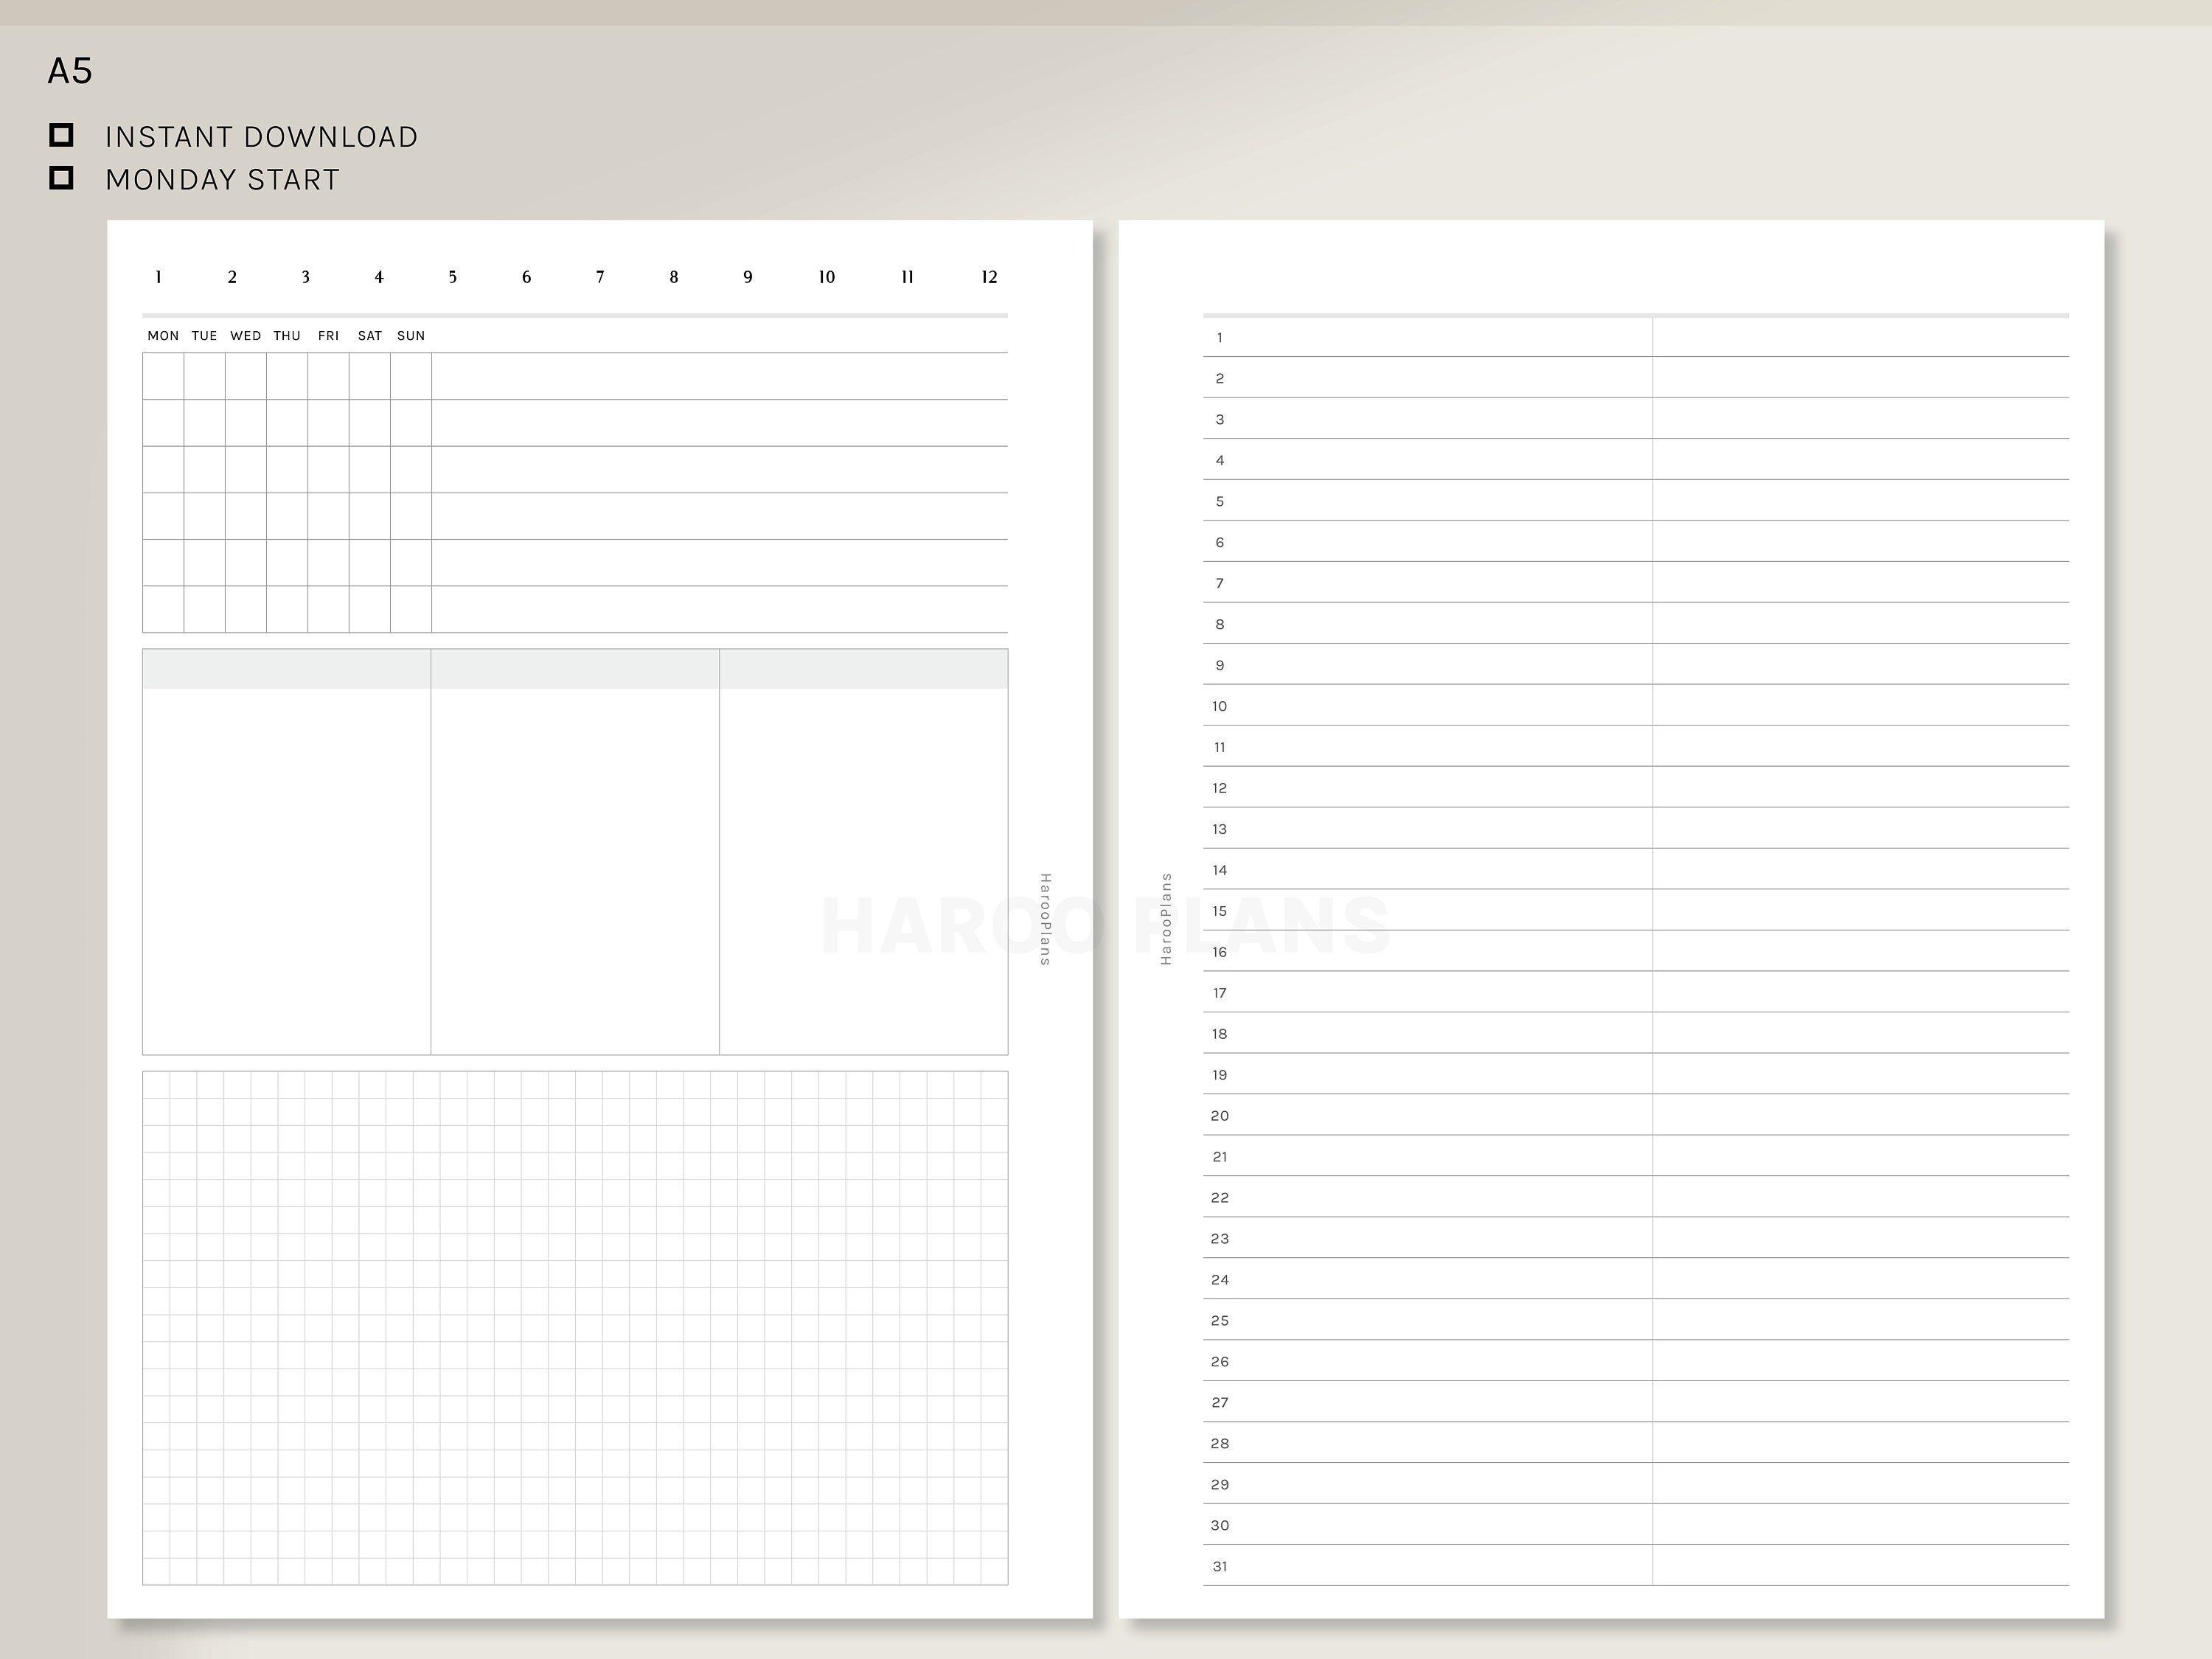Click the FRI weekday header

(328, 336)
